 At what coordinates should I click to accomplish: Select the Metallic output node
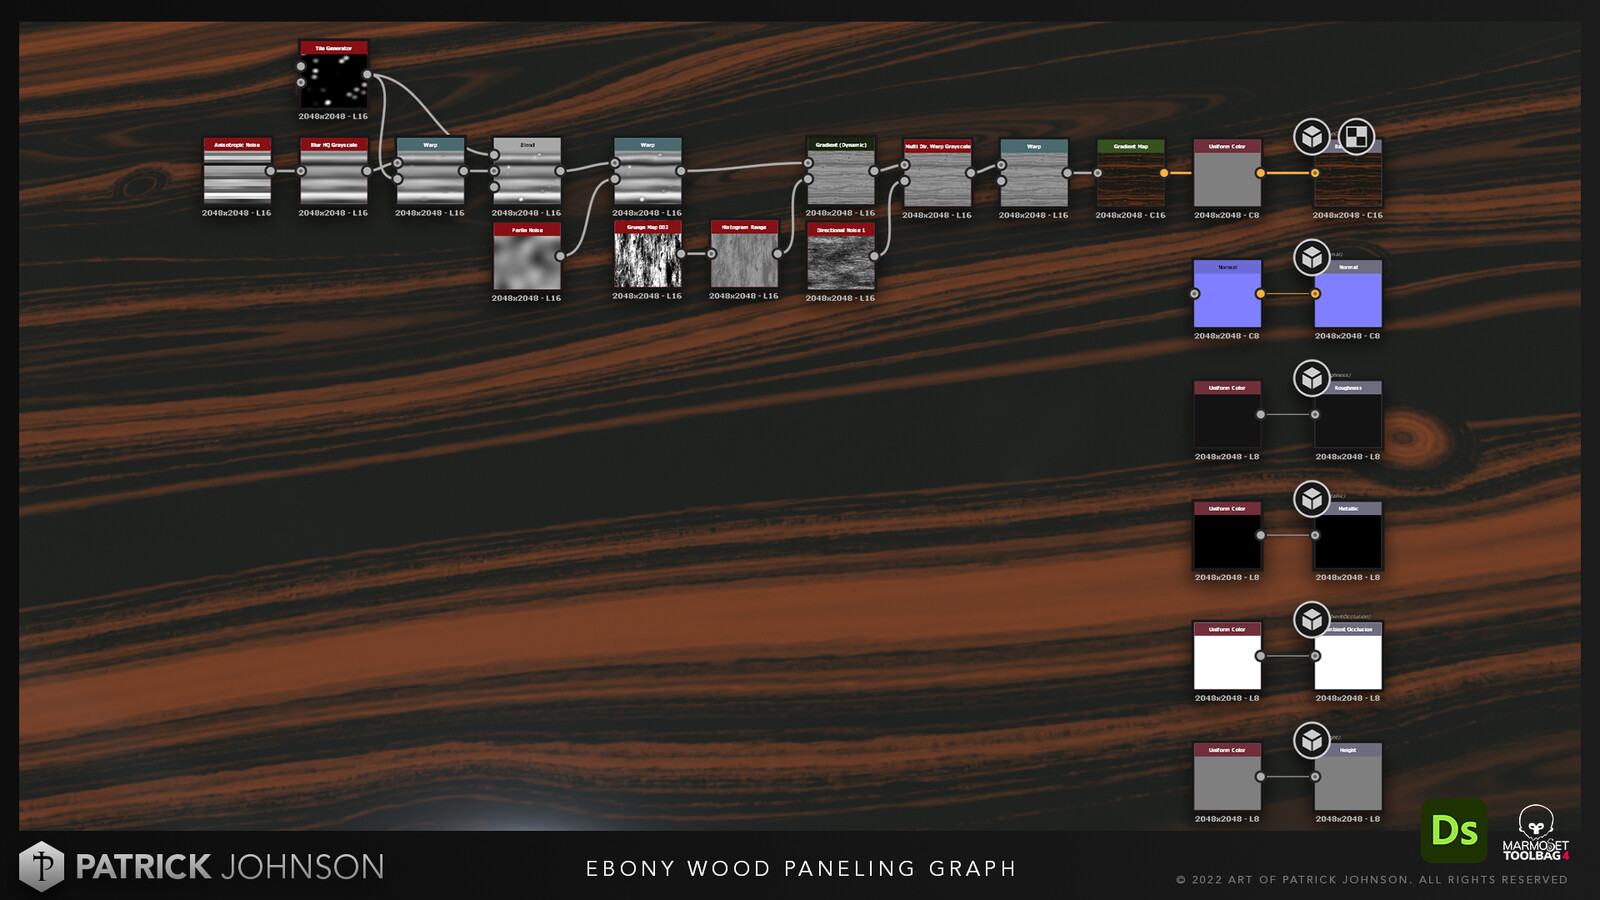(1348, 535)
